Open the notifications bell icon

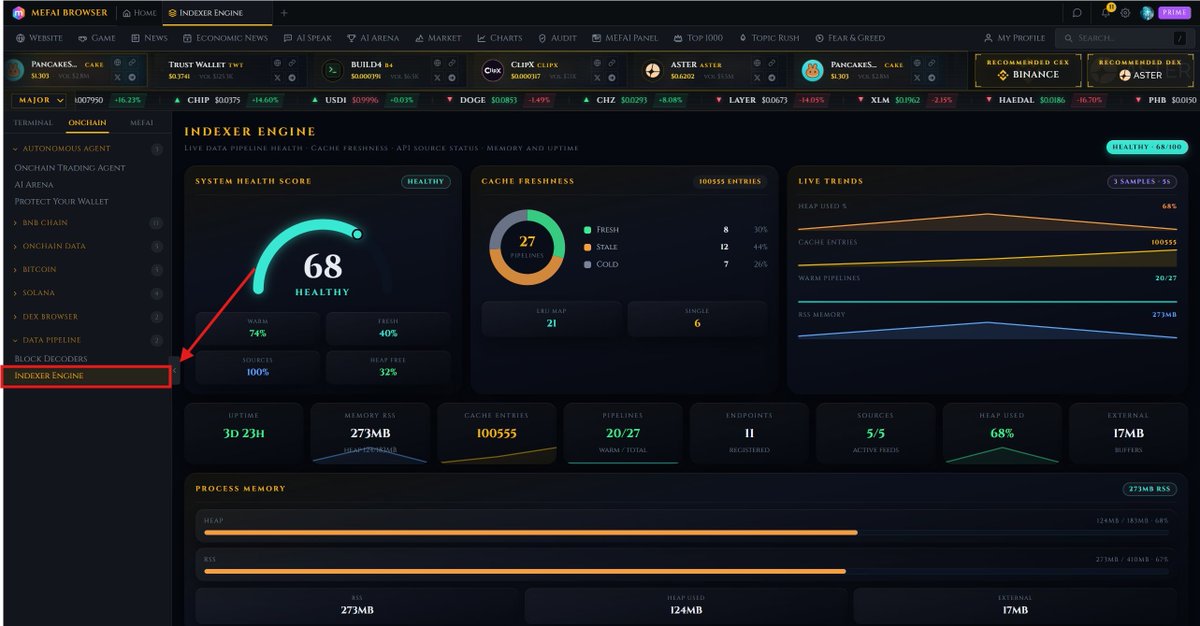pyautogui.click(x=1105, y=13)
